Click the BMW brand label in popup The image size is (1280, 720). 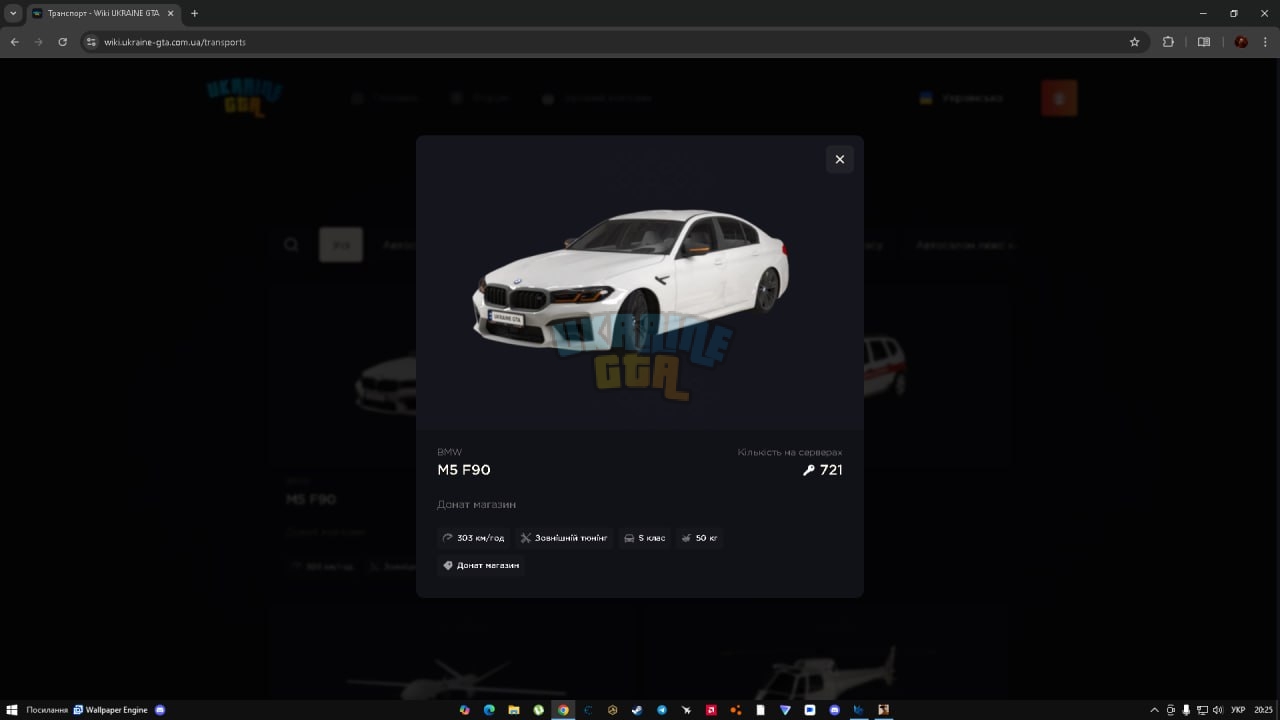click(450, 452)
